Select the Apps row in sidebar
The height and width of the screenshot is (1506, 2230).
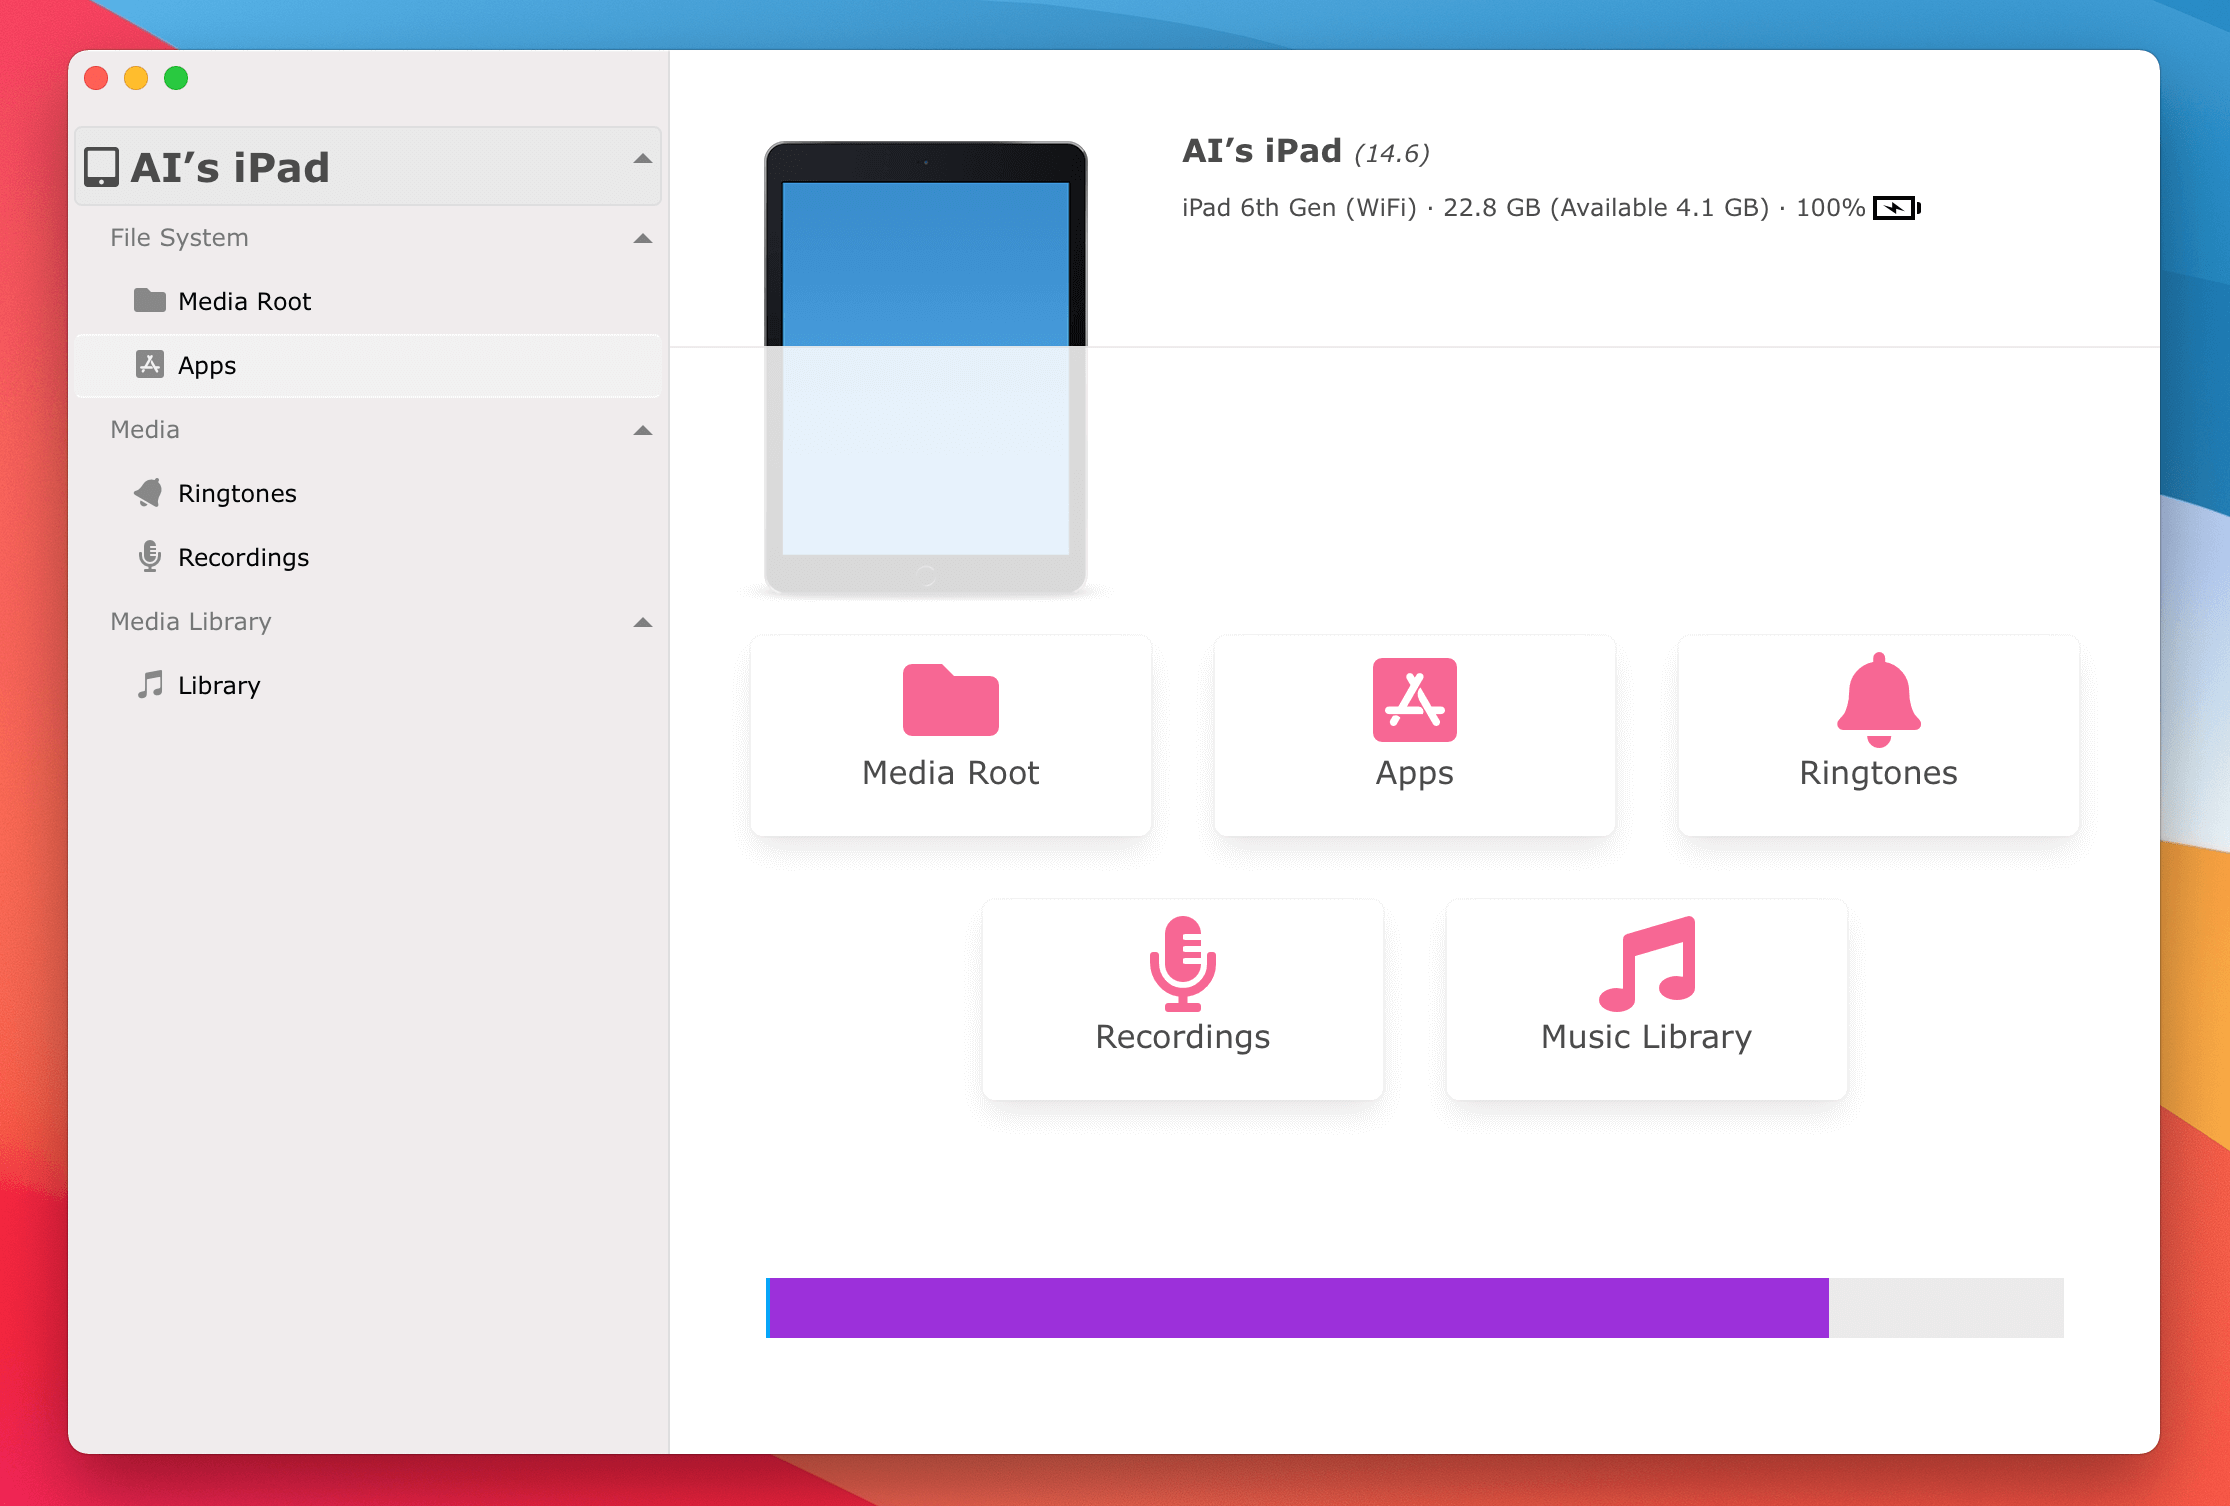click(x=368, y=365)
